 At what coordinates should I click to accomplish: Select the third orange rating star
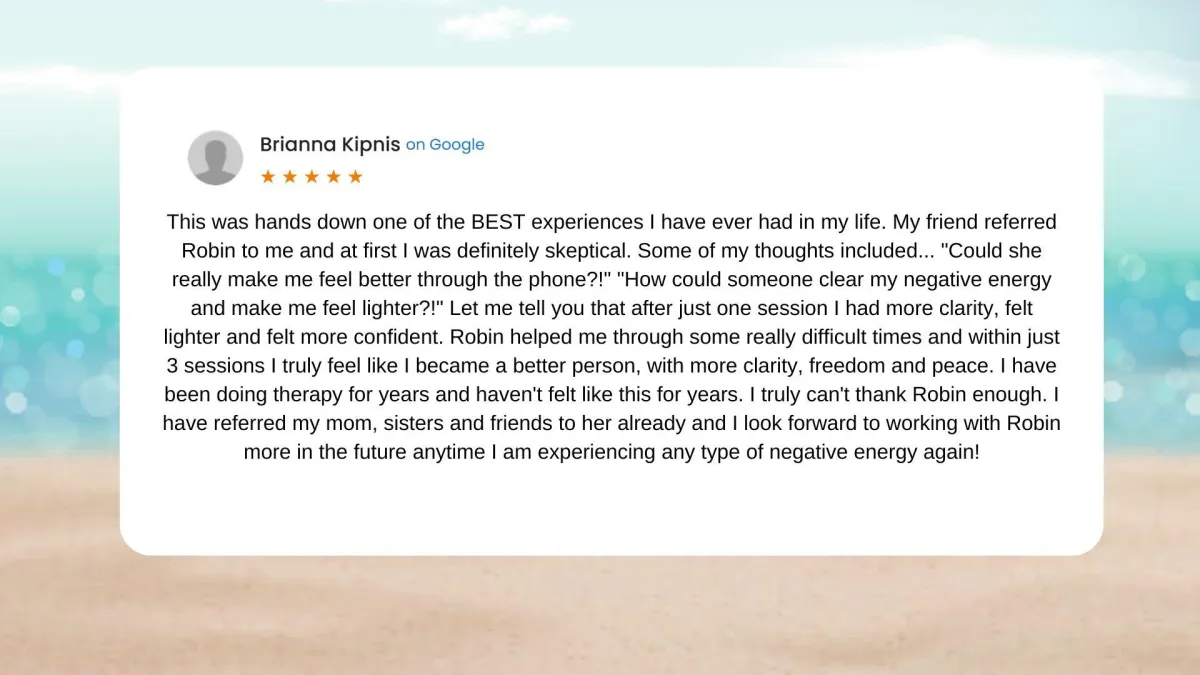tap(312, 177)
